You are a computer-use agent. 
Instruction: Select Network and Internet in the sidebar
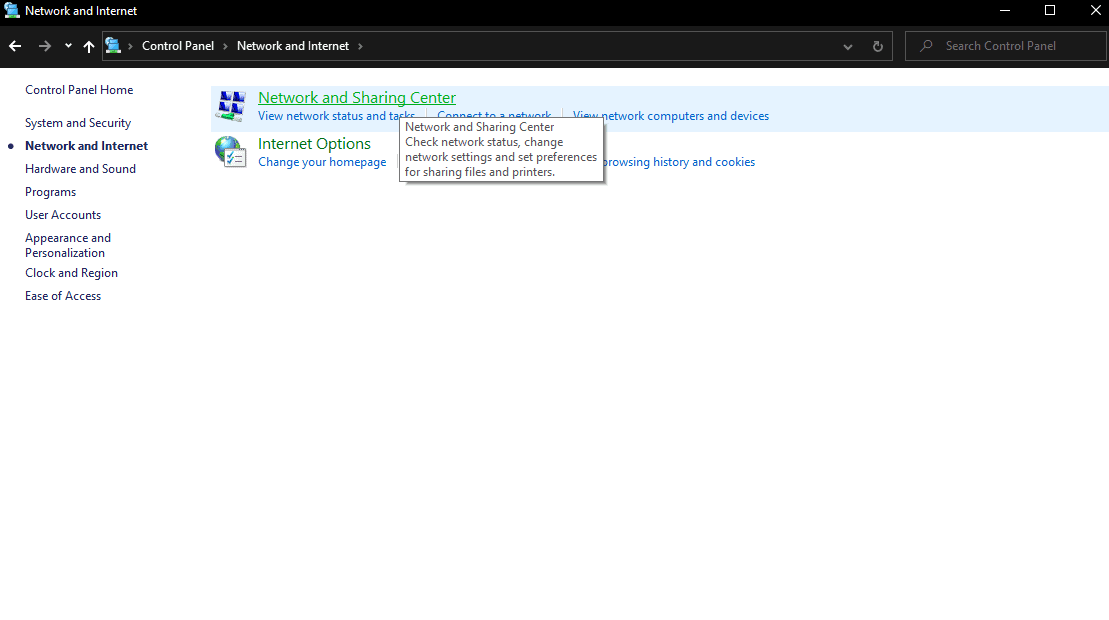click(85, 145)
